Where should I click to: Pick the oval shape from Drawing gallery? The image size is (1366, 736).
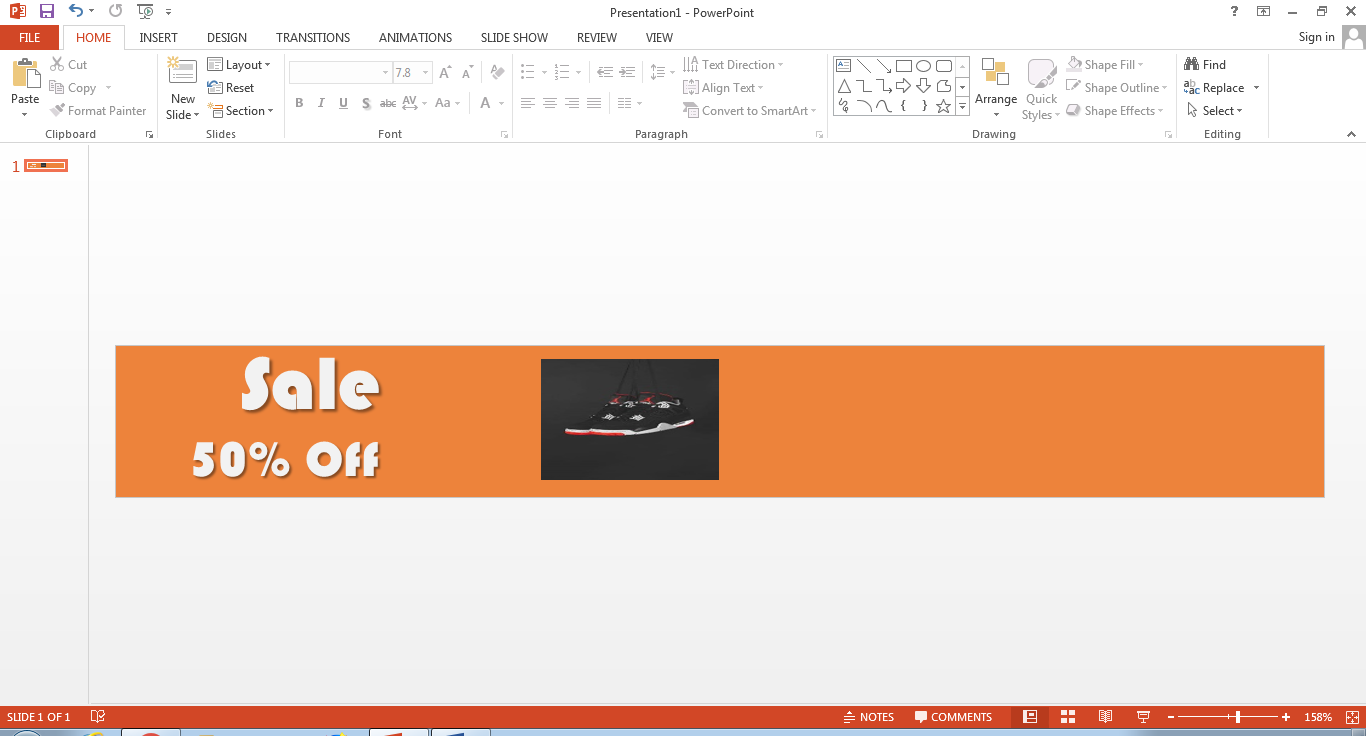(923, 64)
